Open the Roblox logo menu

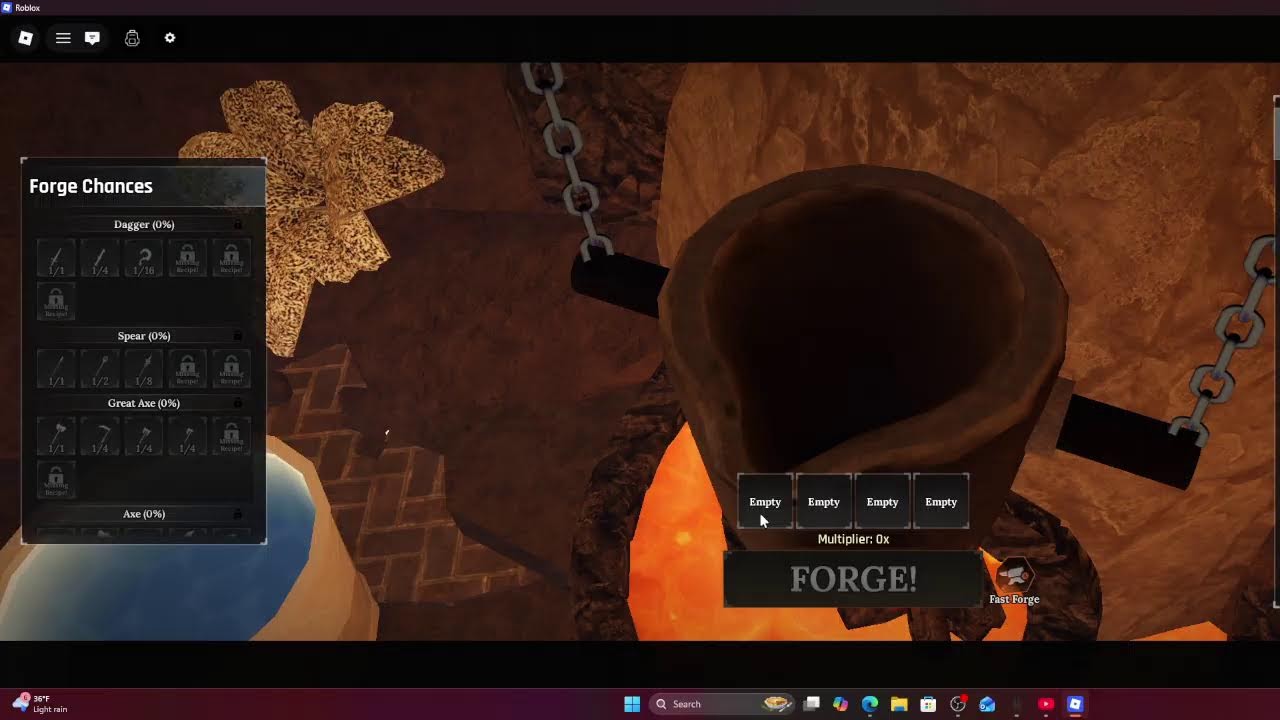[26, 38]
